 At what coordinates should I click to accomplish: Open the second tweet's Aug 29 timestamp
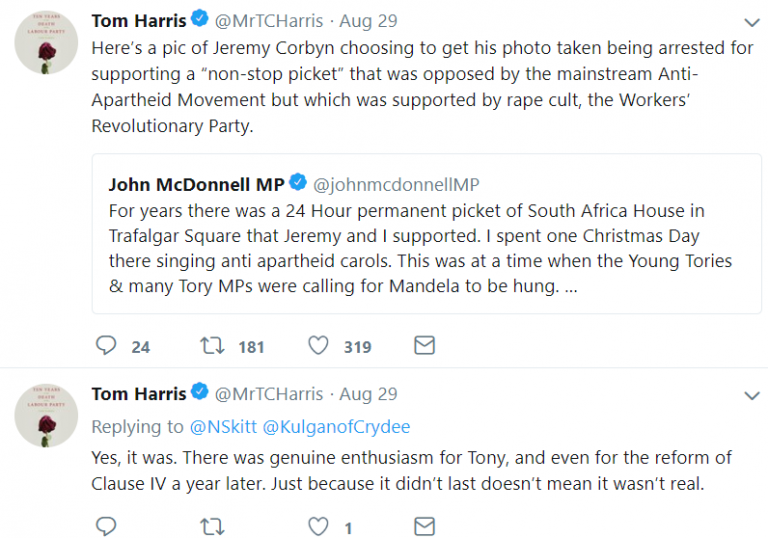point(368,394)
